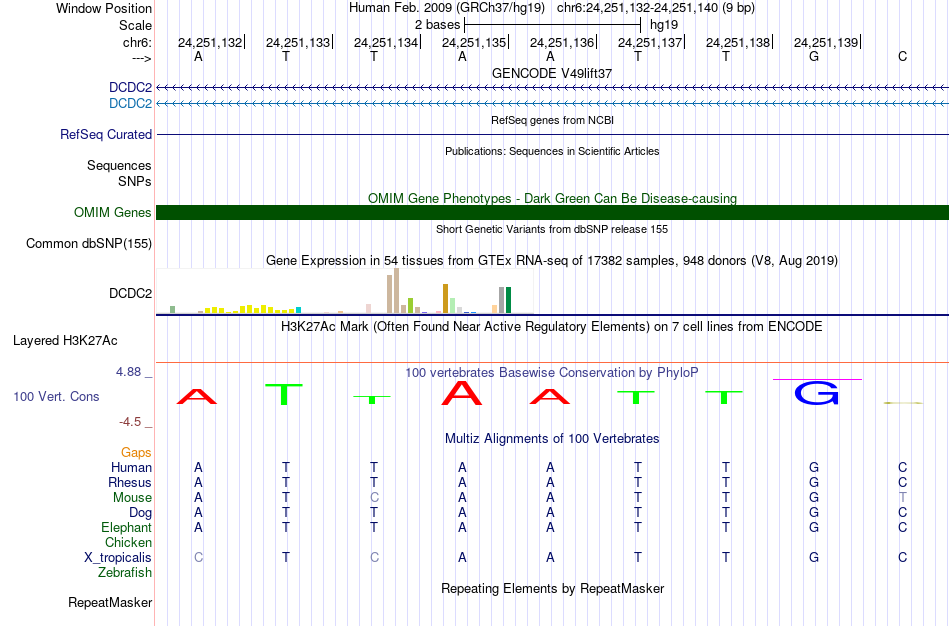Click DCDC2 label beside GTEx expression chart
Image resolution: width=950 pixels, height=626 pixels.
130,293
